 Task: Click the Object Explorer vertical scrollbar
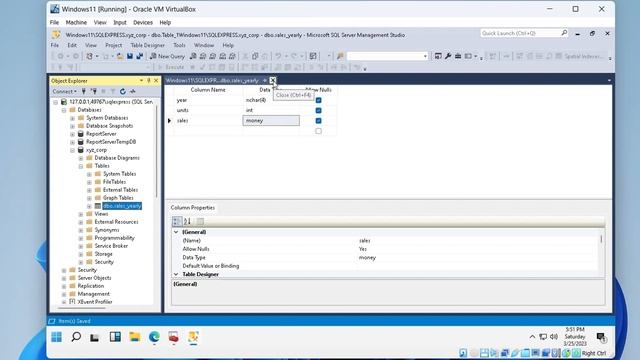click(x=156, y=152)
